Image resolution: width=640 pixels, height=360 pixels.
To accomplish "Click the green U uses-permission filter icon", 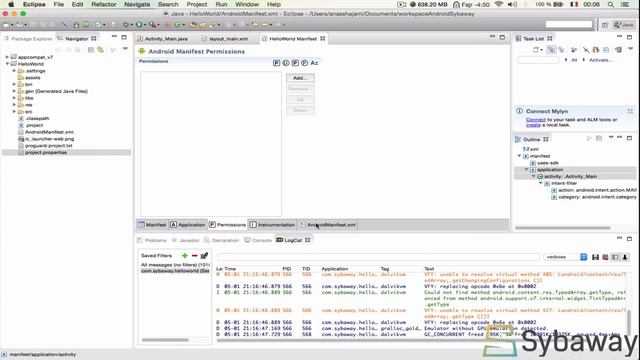I will 286,63.
